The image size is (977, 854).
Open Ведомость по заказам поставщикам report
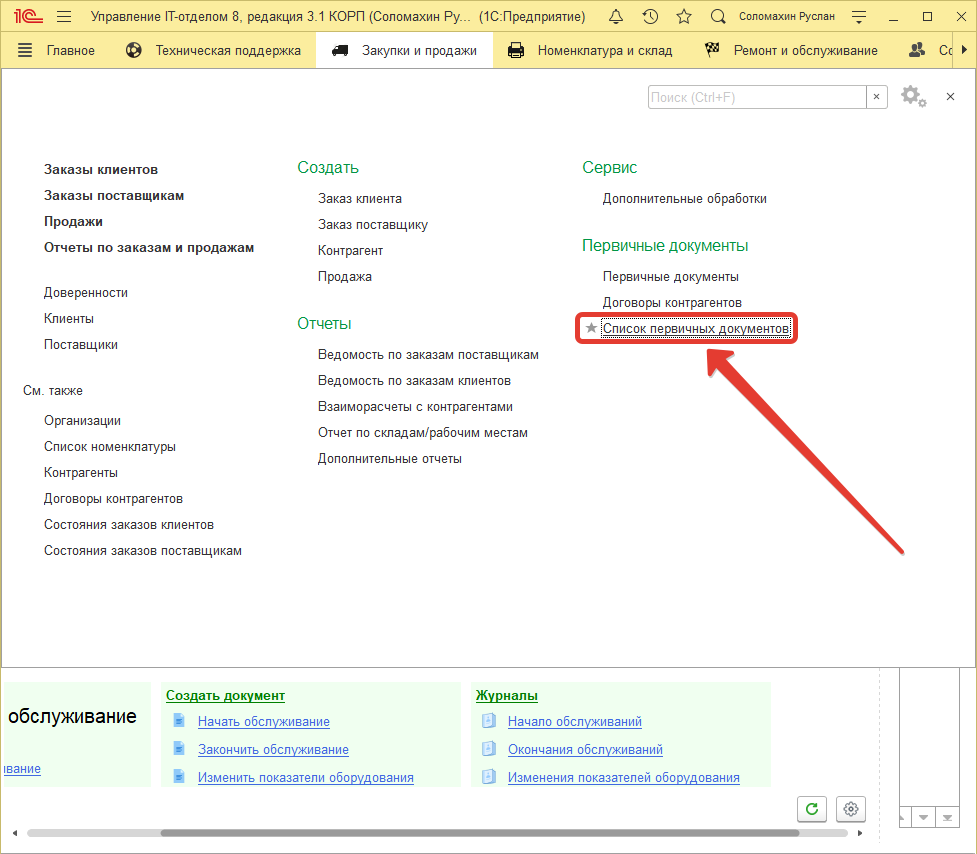click(x=427, y=354)
